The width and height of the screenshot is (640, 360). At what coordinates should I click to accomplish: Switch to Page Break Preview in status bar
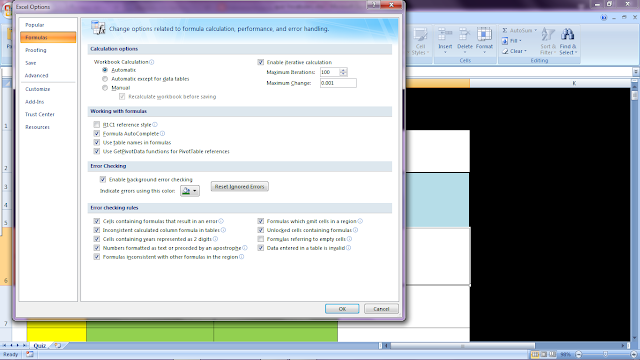[x=552, y=354]
